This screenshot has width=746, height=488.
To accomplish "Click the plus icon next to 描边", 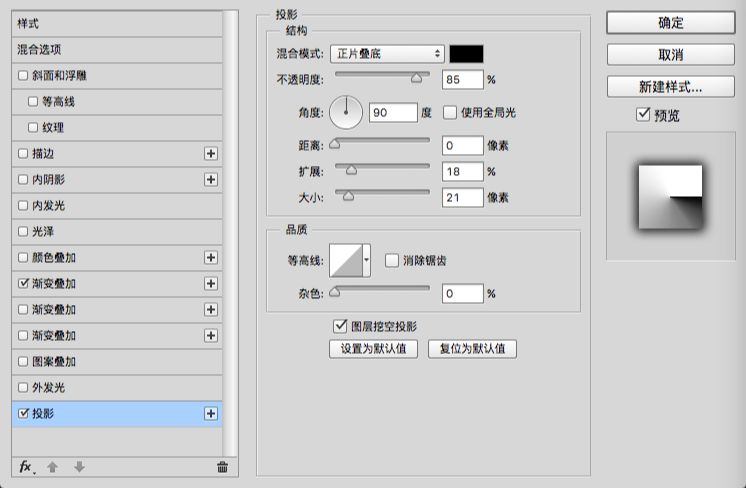I will point(211,154).
